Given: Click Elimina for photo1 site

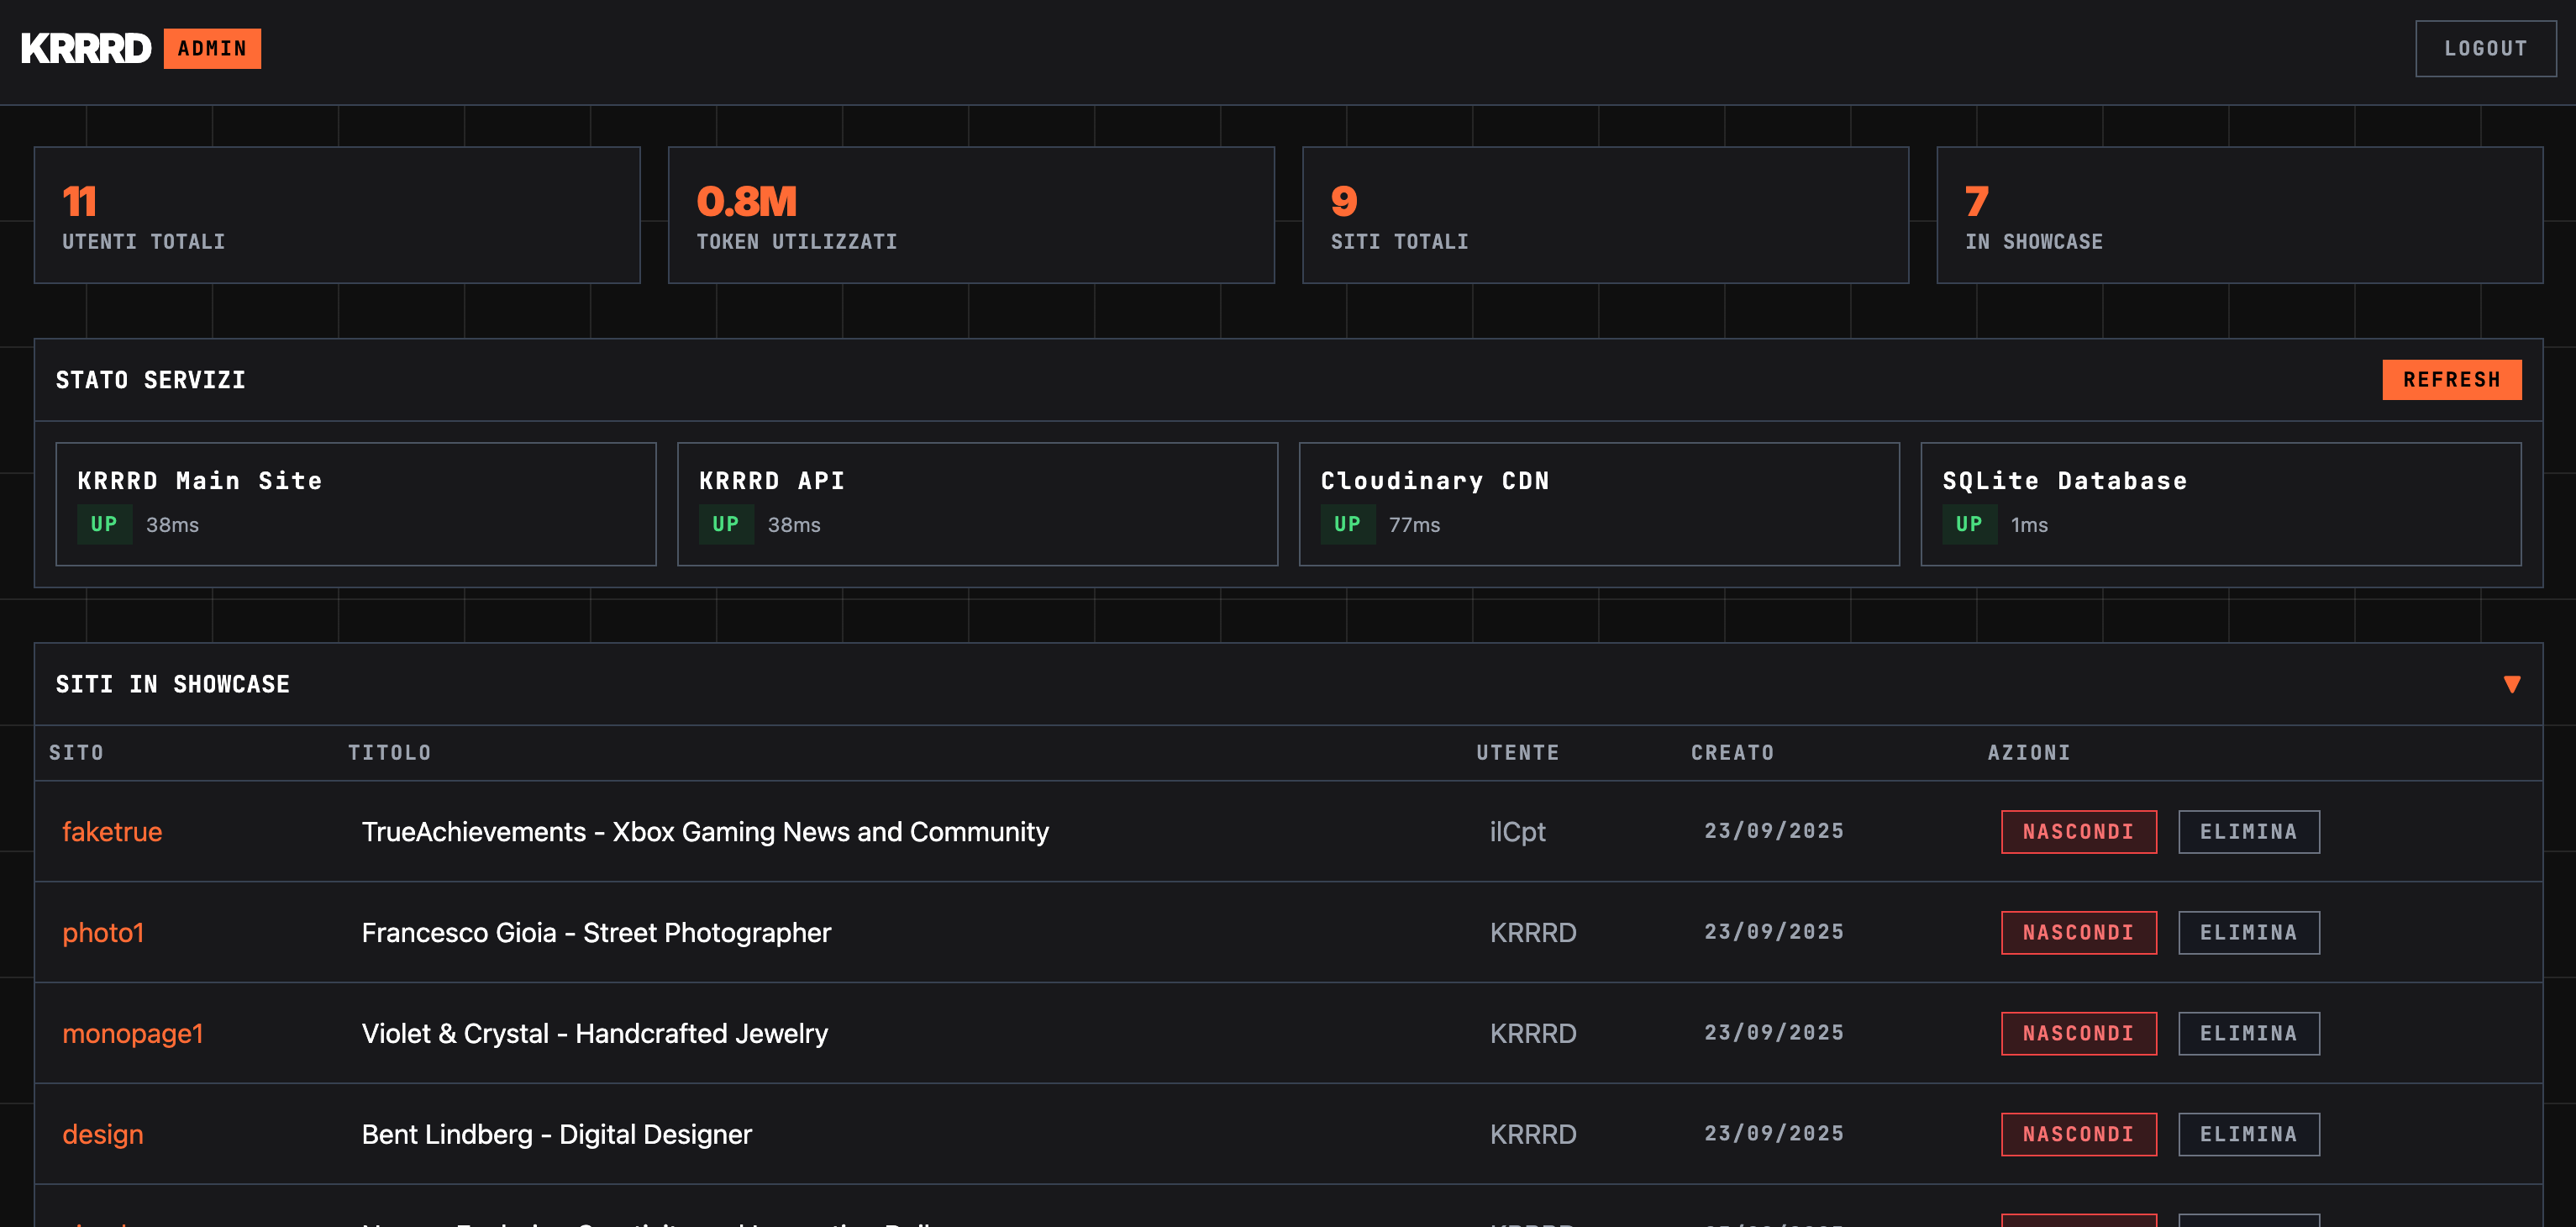Looking at the screenshot, I should [x=2248, y=933].
